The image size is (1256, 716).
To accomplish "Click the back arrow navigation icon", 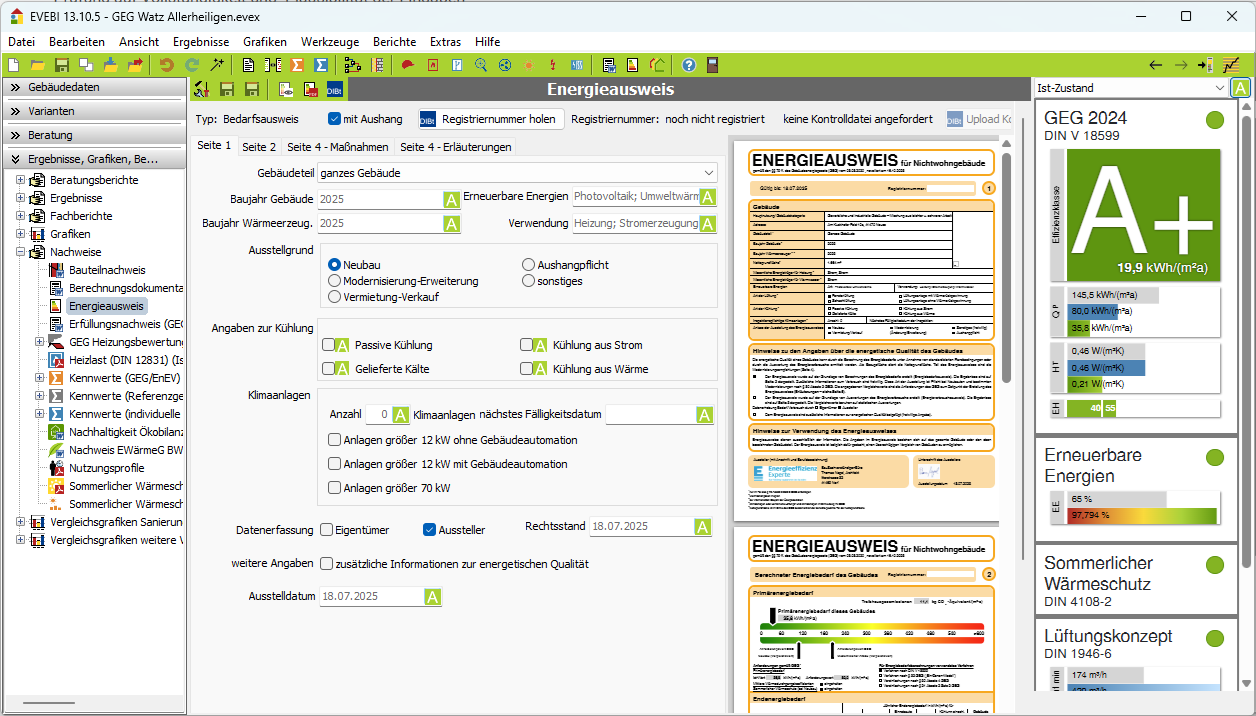I will (x=1156, y=65).
